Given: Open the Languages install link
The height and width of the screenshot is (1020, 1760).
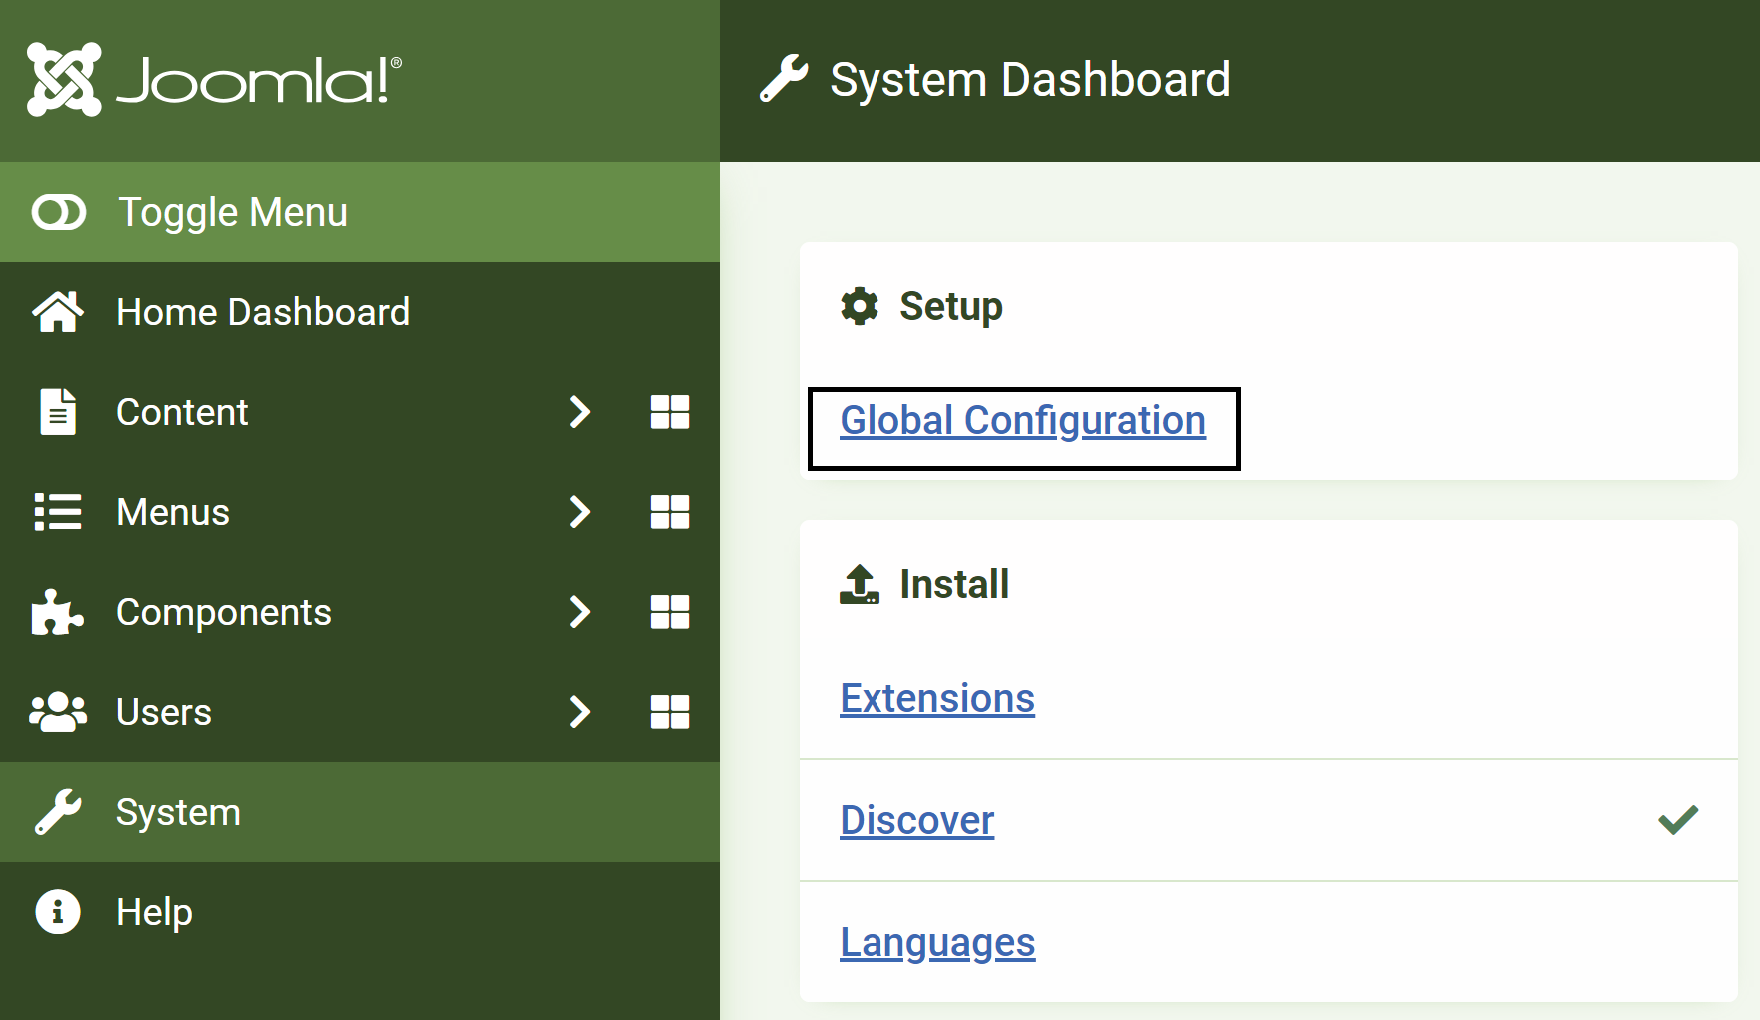Looking at the screenshot, I should tap(938, 943).
